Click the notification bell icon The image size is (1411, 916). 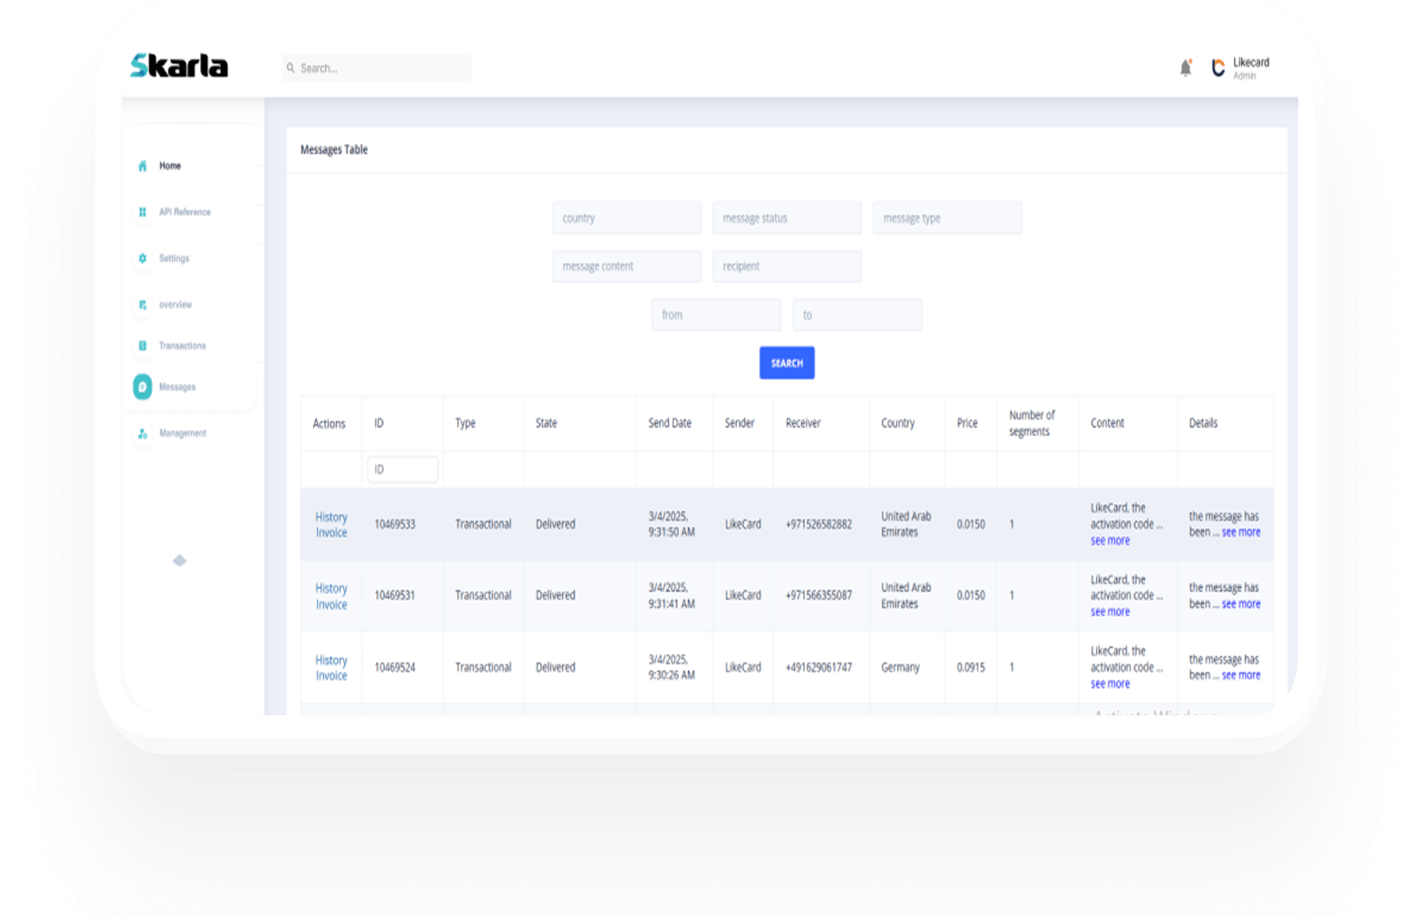tap(1185, 68)
